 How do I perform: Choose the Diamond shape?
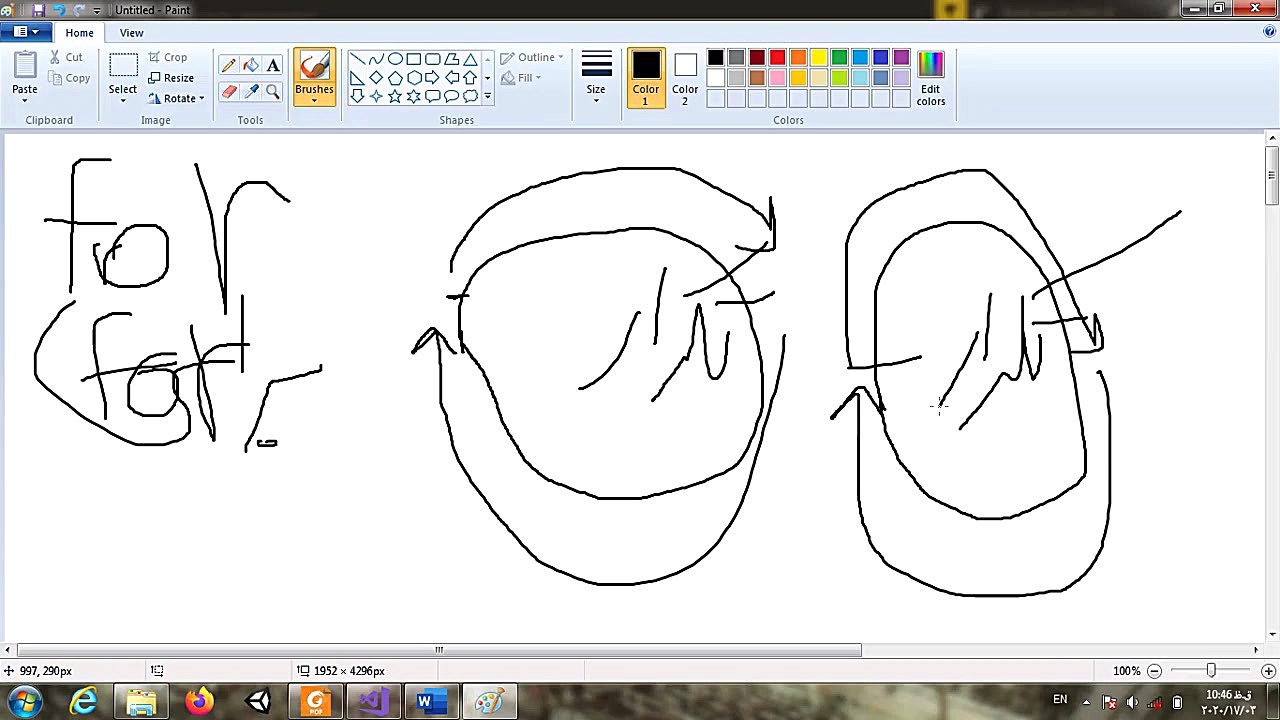(x=376, y=78)
